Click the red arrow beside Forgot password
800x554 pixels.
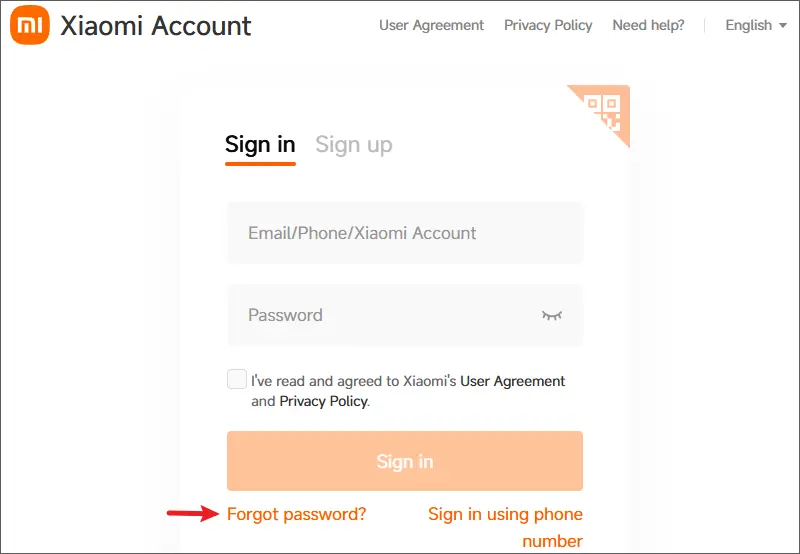coord(192,514)
